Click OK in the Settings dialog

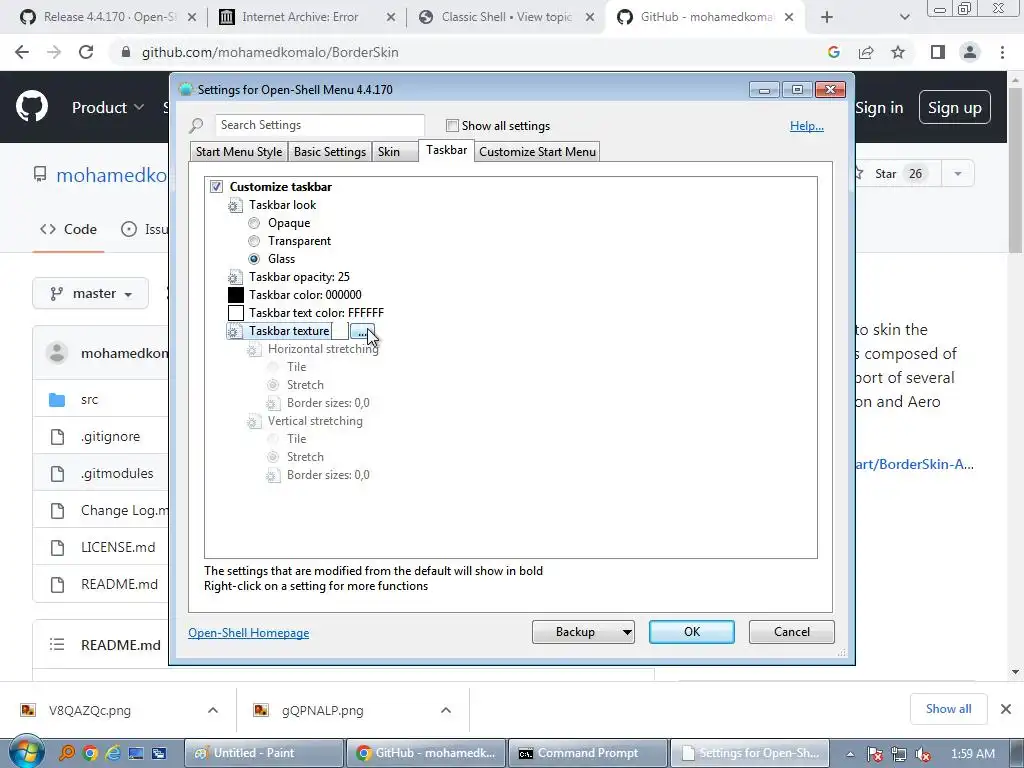[x=692, y=632]
